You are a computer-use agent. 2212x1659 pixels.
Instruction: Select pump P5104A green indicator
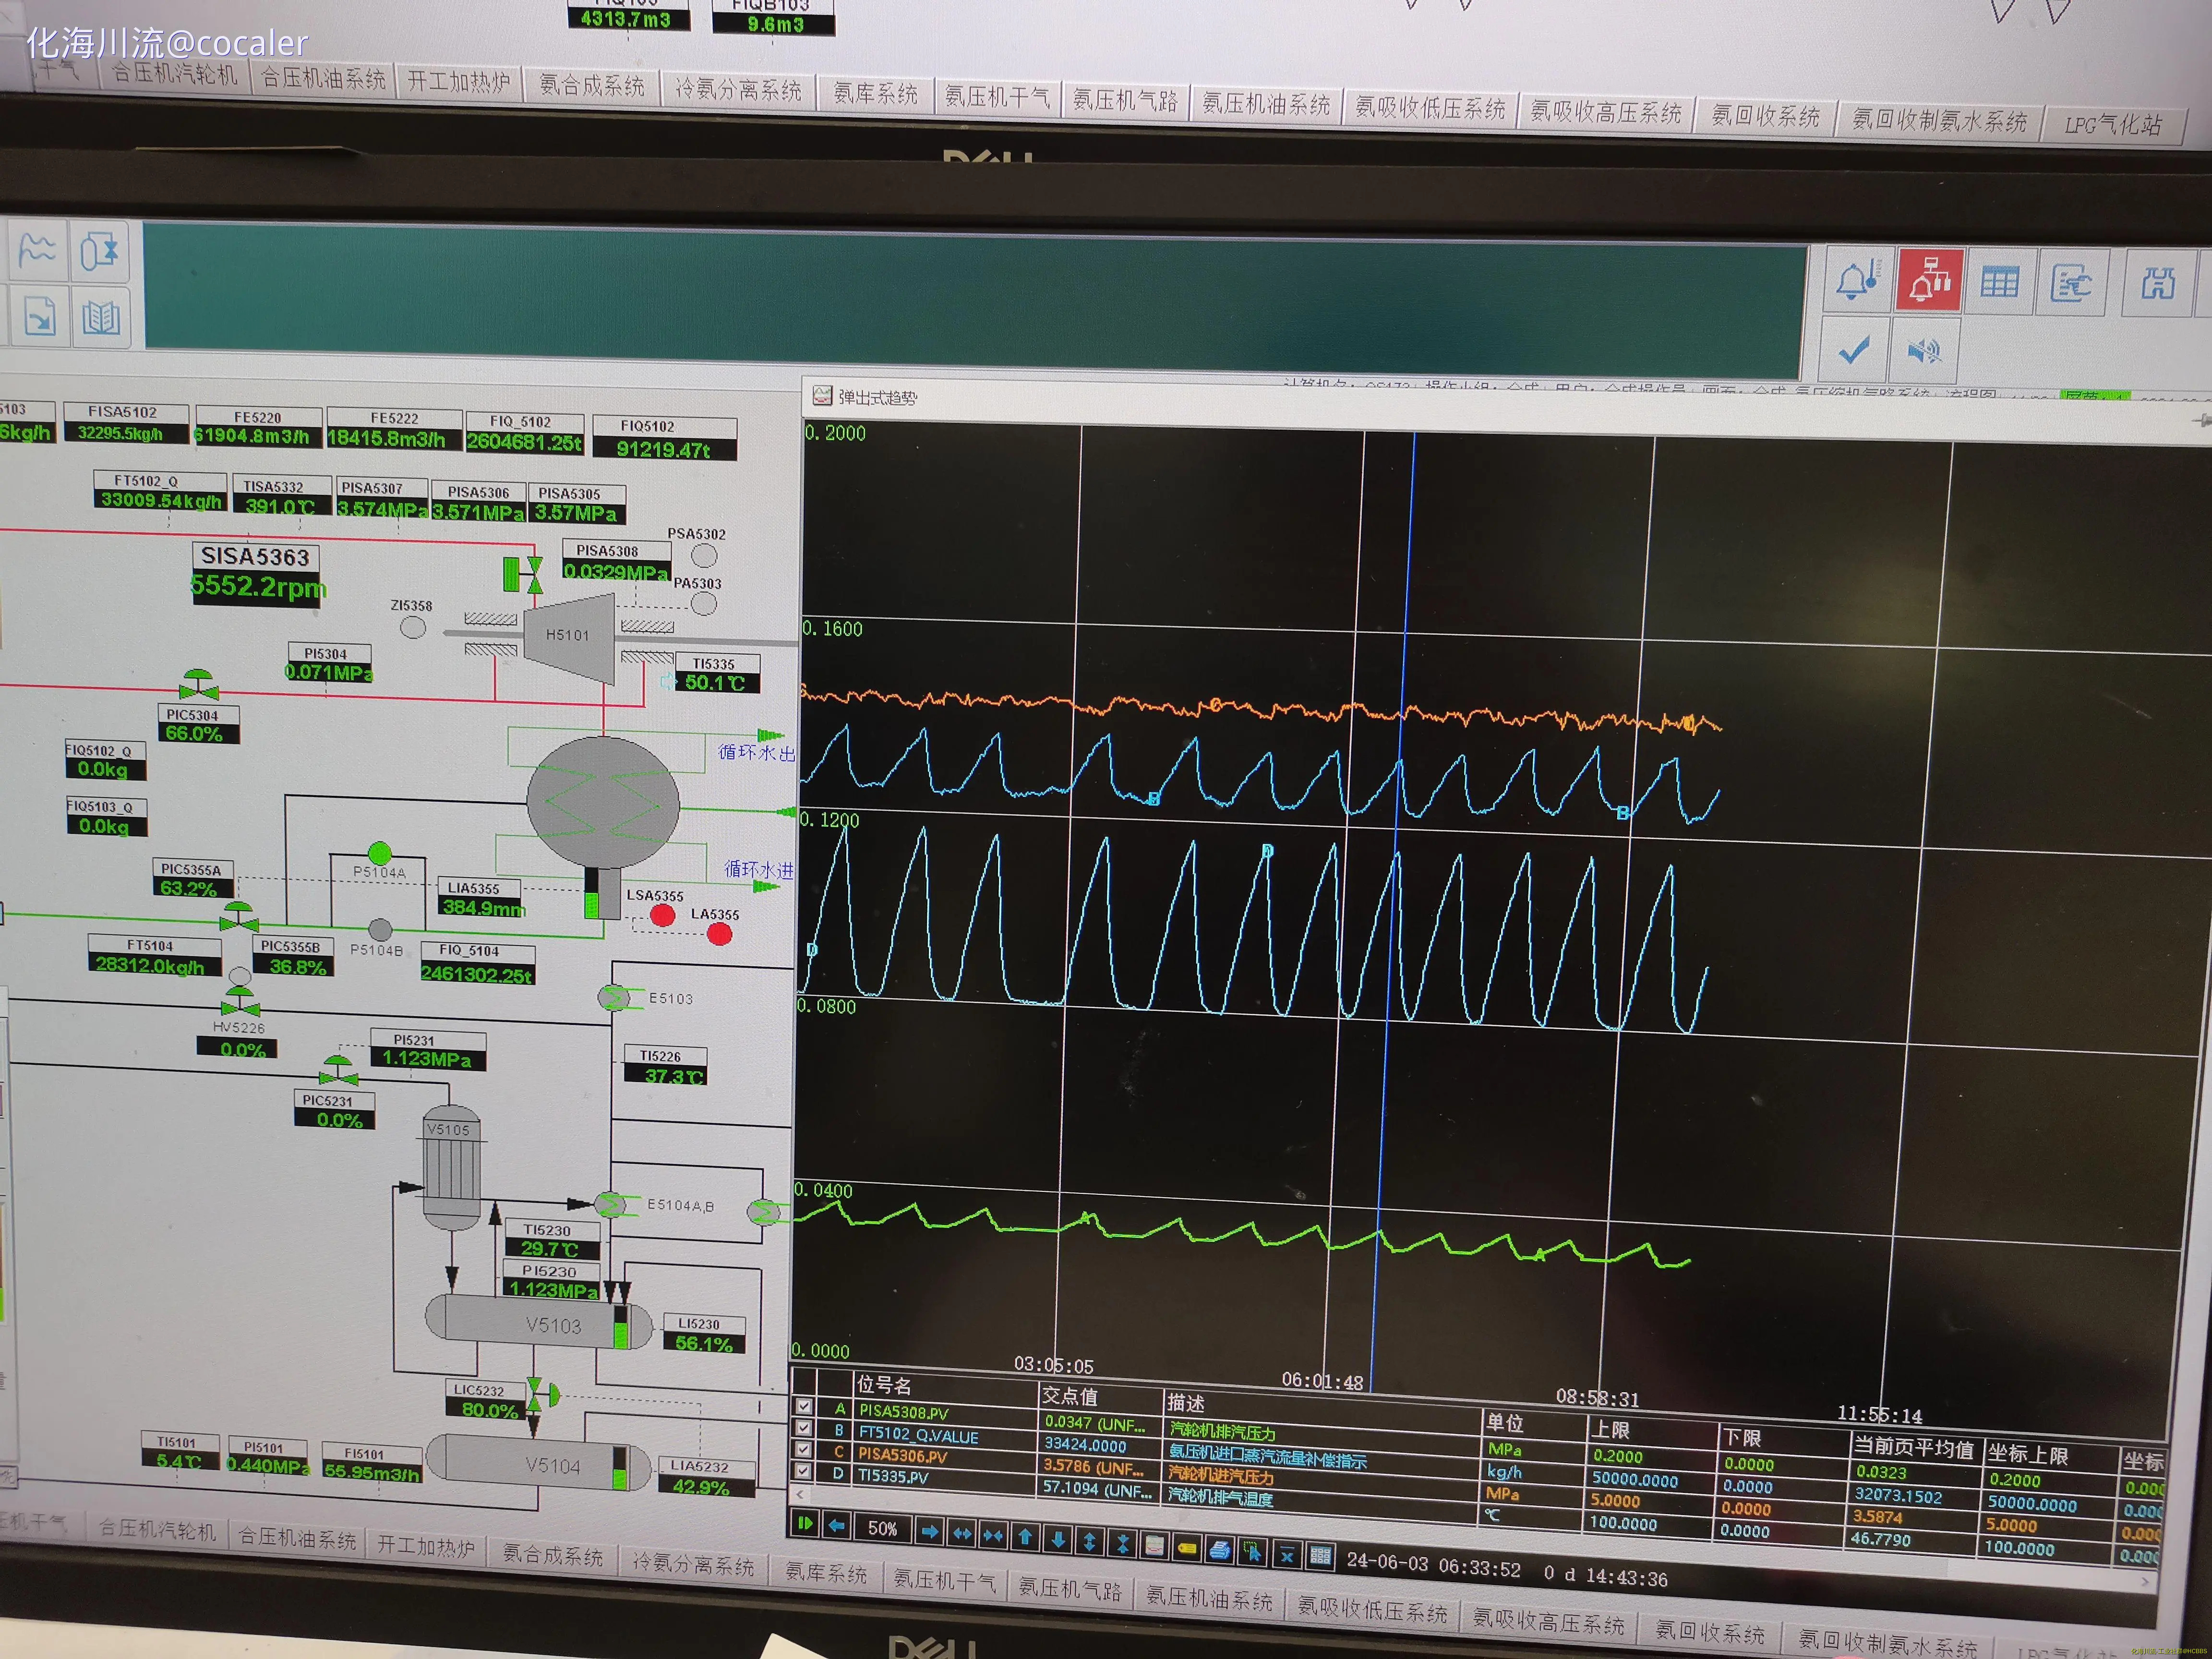click(x=379, y=853)
